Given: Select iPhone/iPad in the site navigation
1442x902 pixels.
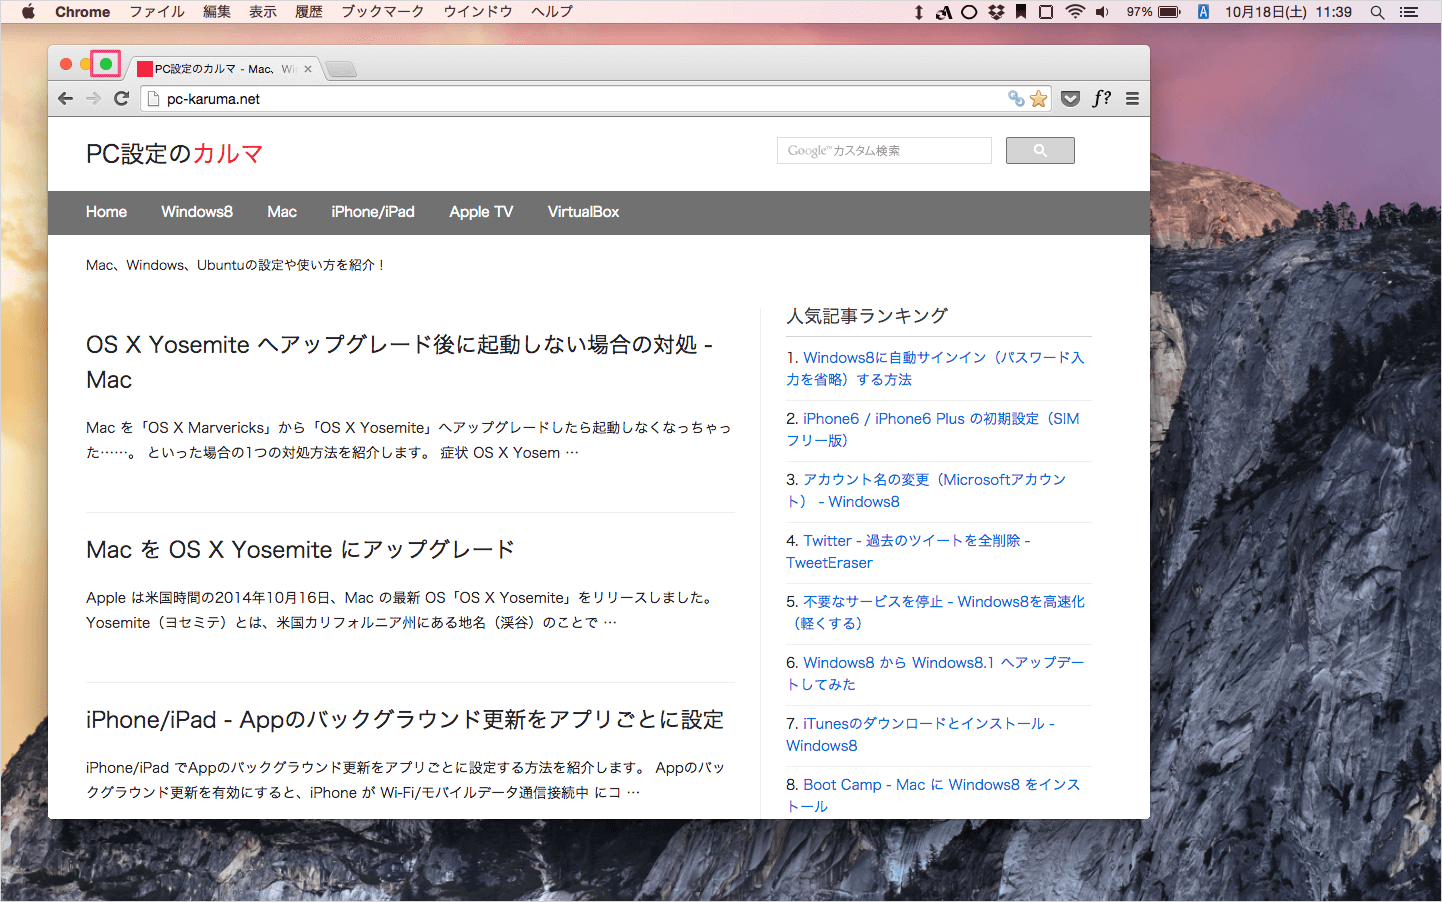Looking at the screenshot, I should 373,212.
